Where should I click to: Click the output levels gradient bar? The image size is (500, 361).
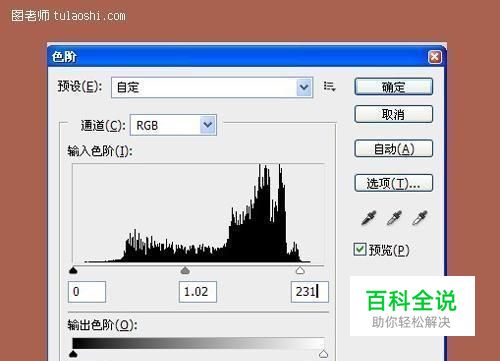pyautogui.click(x=198, y=343)
